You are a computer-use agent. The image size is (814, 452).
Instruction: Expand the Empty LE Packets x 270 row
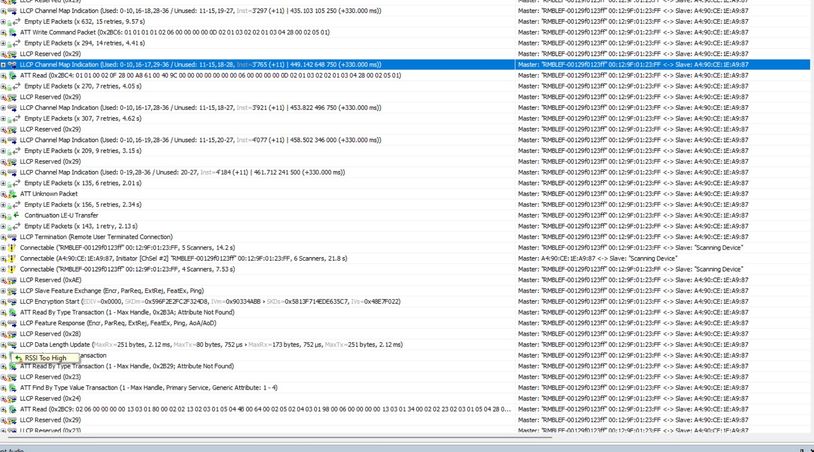pos(3,87)
